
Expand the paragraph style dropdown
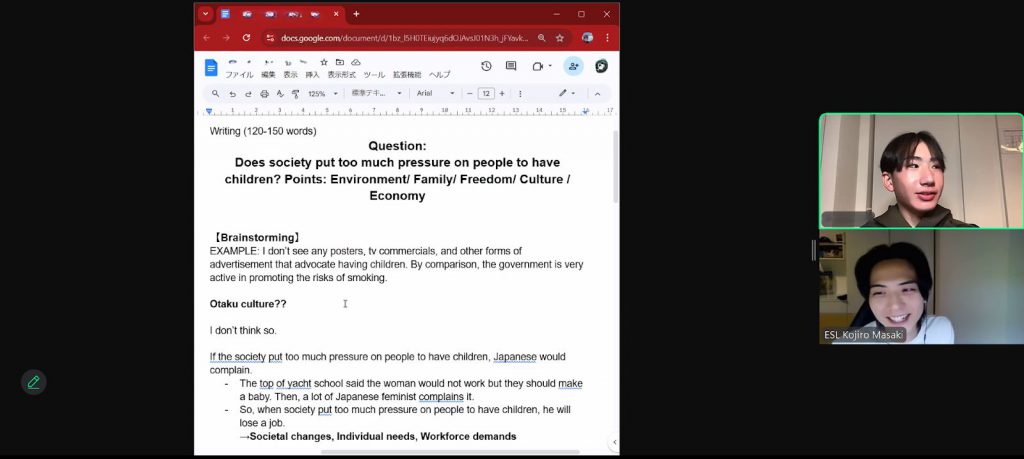click(x=377, y=94)
